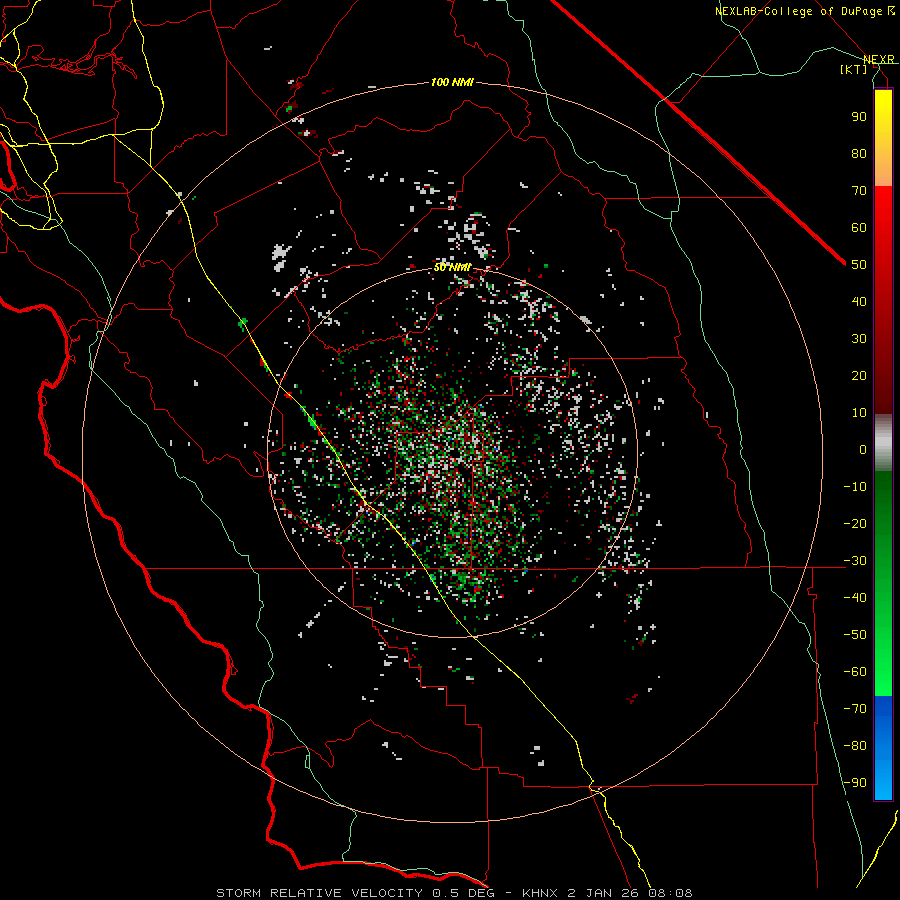Click the -70 value on velocity scale
This screenshot has width=900, height=900.
pos(855,709)
